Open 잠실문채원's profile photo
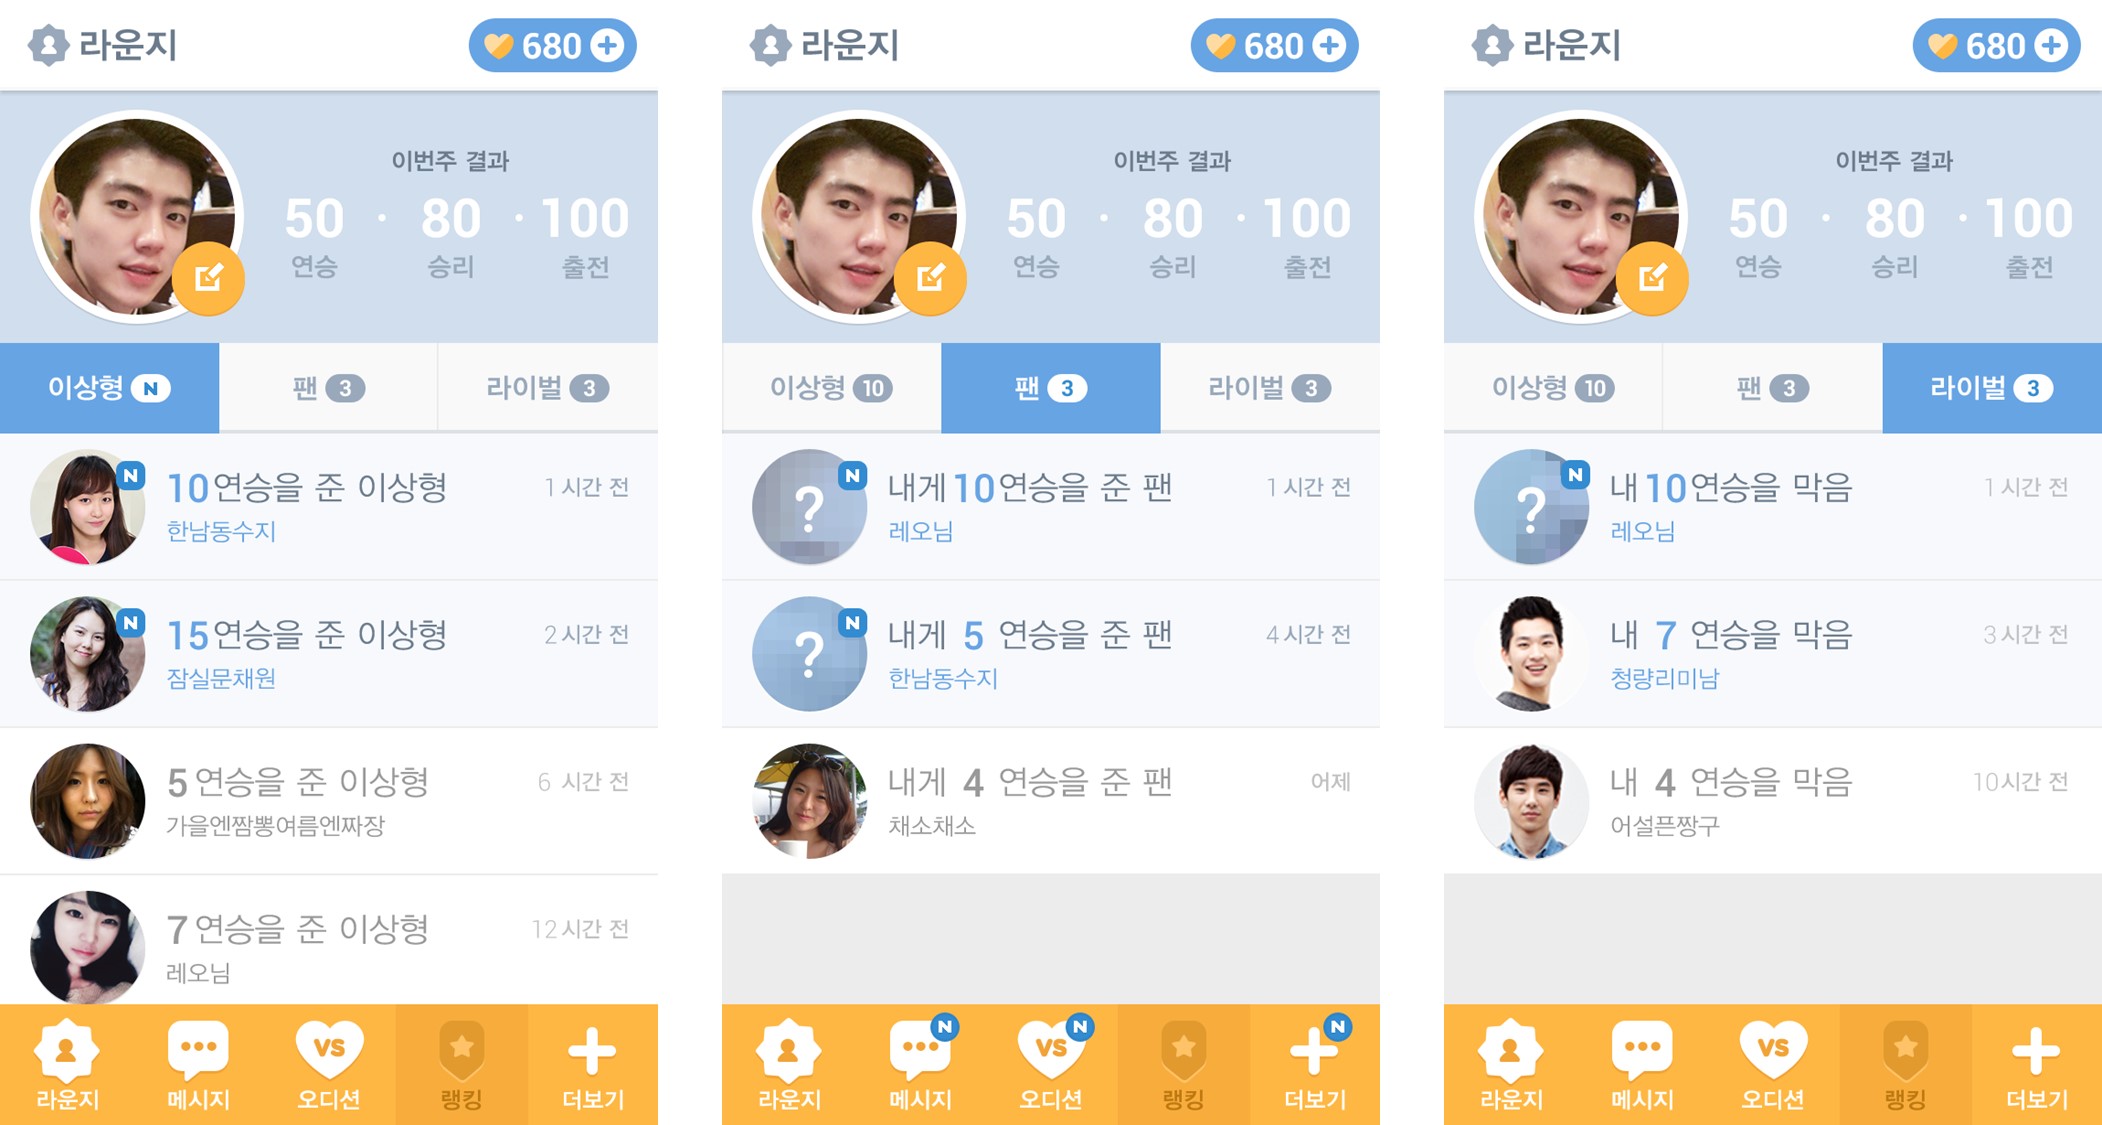This screenshot has width=2102, height=1125. click(x=87, y=654)
